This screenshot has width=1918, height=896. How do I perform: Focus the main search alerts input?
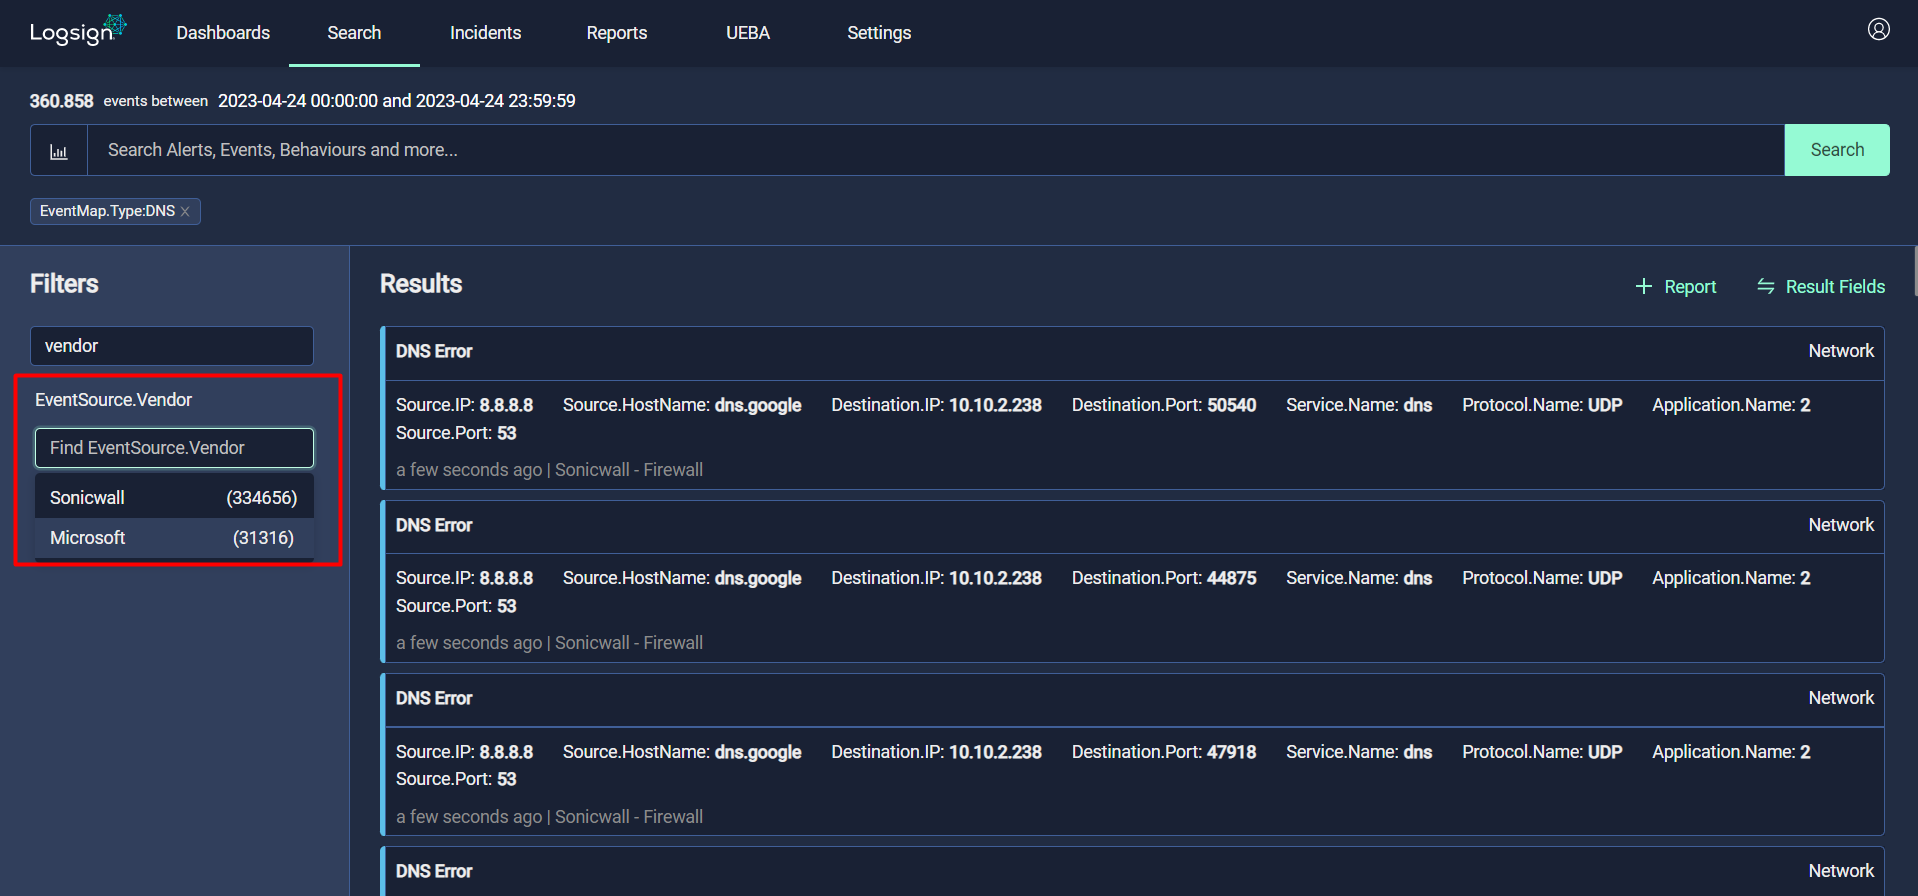click(x=936, y=150)
